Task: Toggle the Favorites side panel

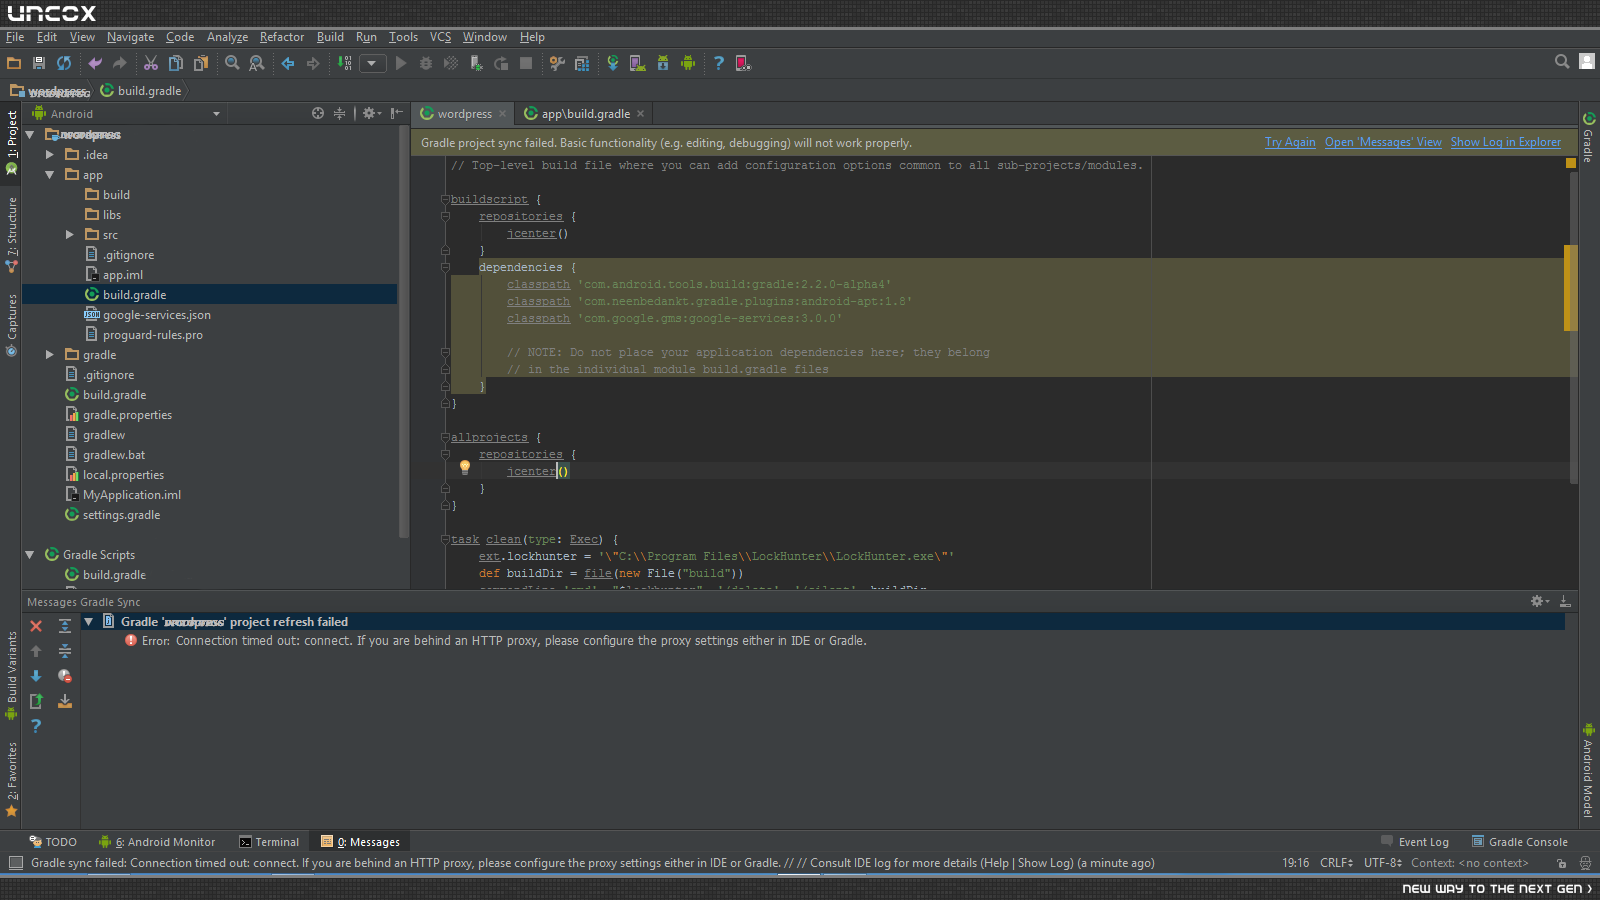Action: point(11,780)
